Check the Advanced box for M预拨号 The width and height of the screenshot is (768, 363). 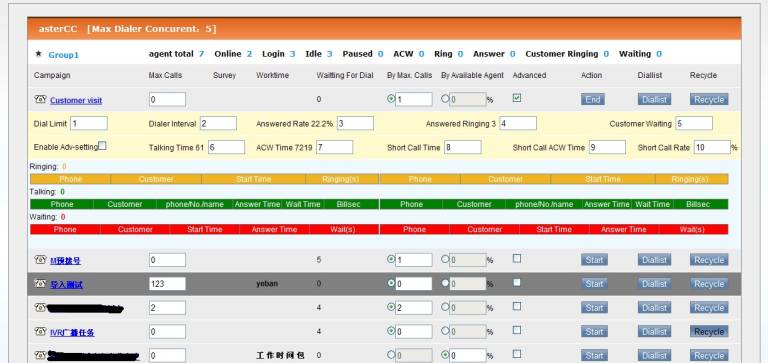517,258
